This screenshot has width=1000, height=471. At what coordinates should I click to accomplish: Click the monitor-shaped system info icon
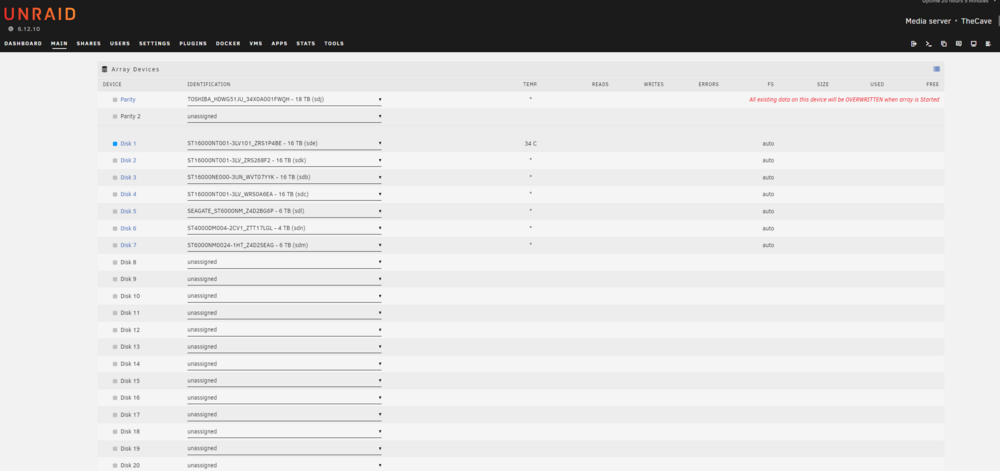tap(973, 44)
